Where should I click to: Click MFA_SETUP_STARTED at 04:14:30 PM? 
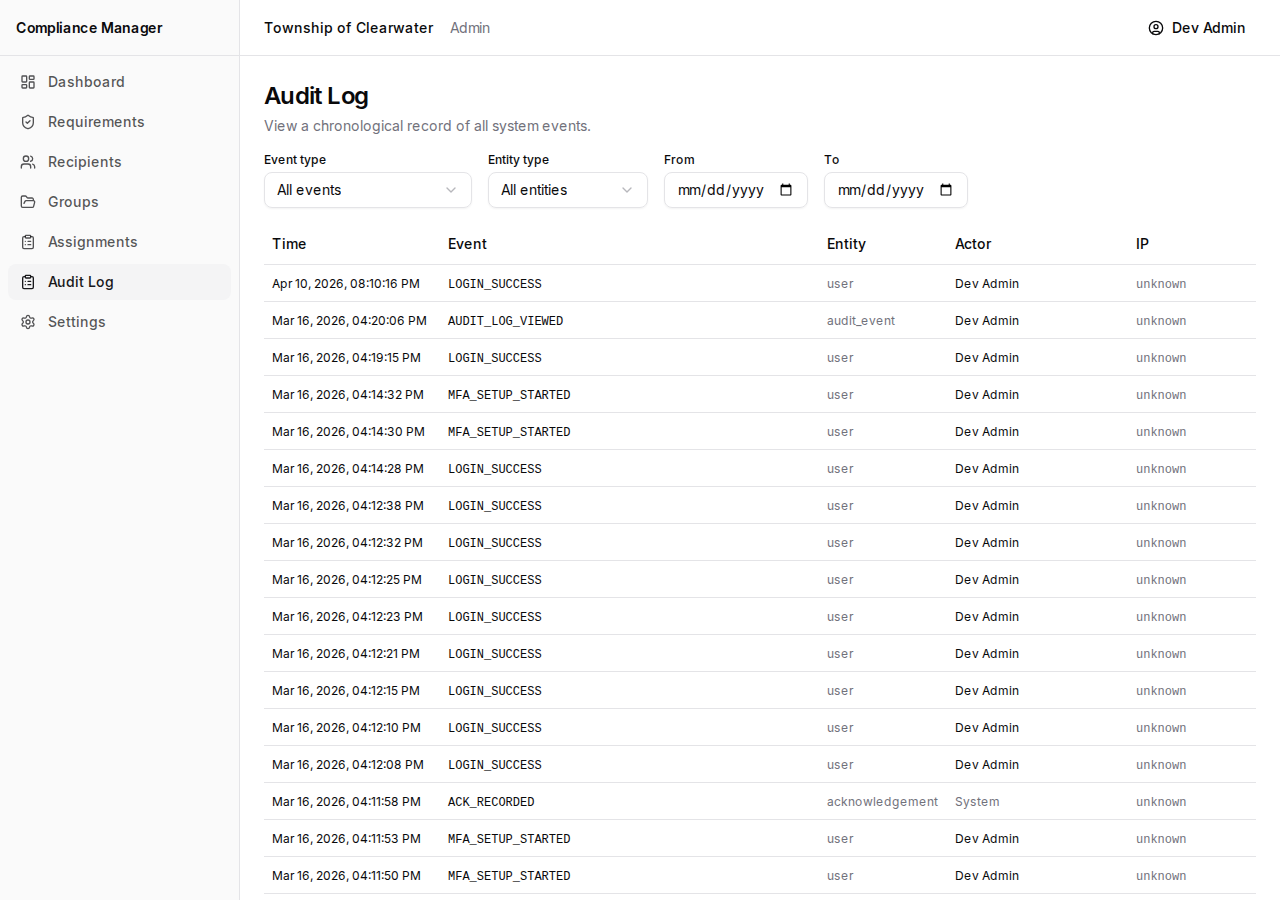[x=509, y=432]
